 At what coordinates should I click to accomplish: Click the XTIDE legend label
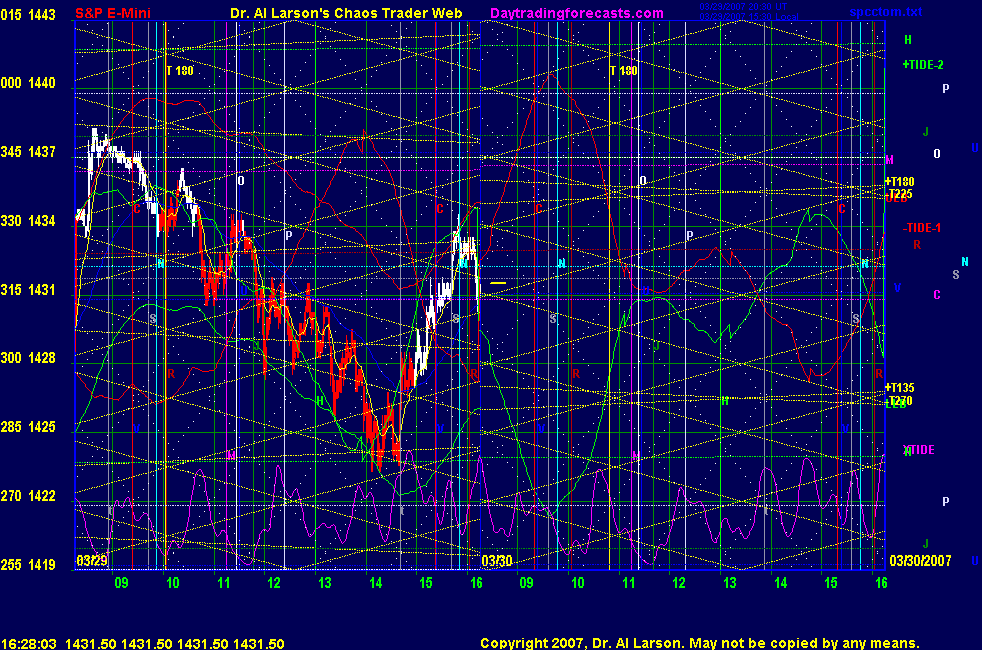(x=919, y=450)
